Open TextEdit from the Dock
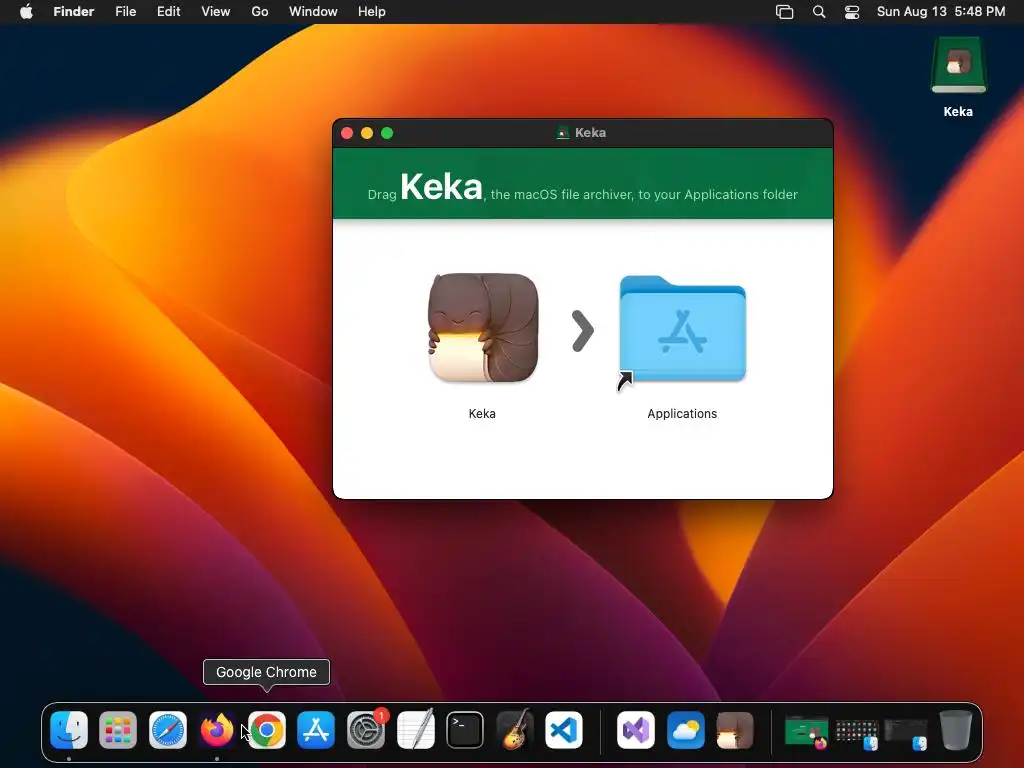The image size is (1024, 768). [x=415, y=729]
